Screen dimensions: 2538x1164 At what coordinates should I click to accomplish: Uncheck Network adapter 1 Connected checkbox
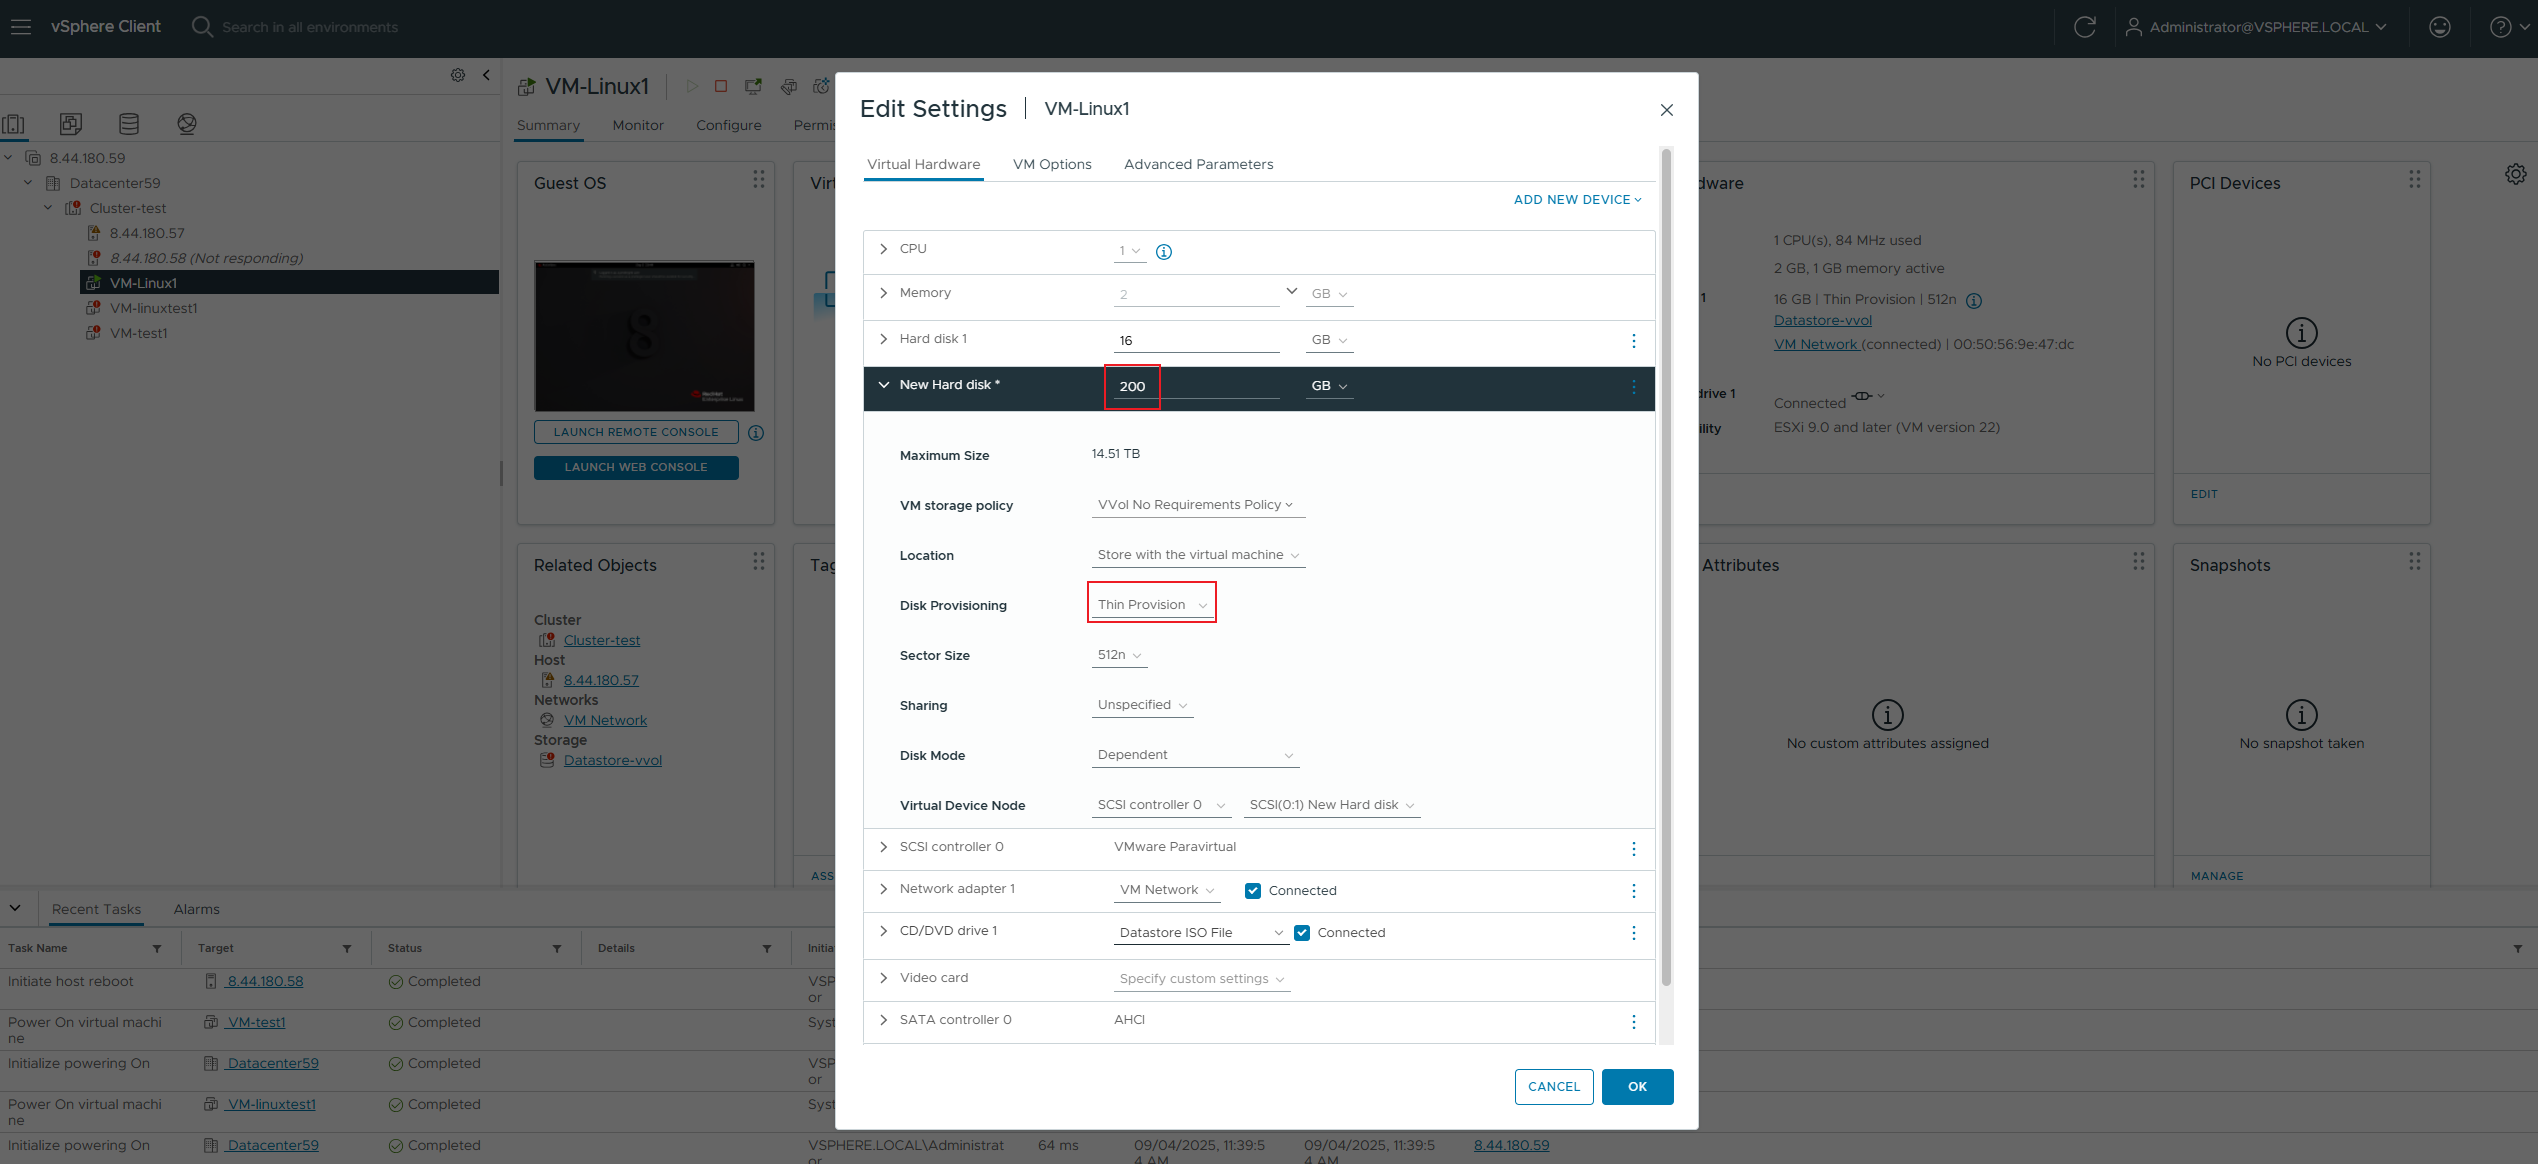1253,891
